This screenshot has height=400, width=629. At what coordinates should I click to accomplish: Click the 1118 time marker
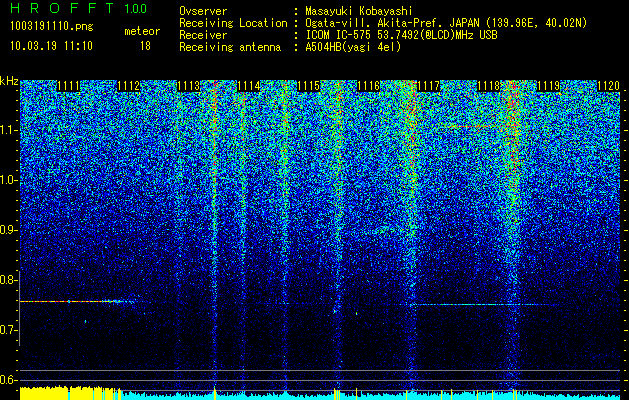click(489, 86)
